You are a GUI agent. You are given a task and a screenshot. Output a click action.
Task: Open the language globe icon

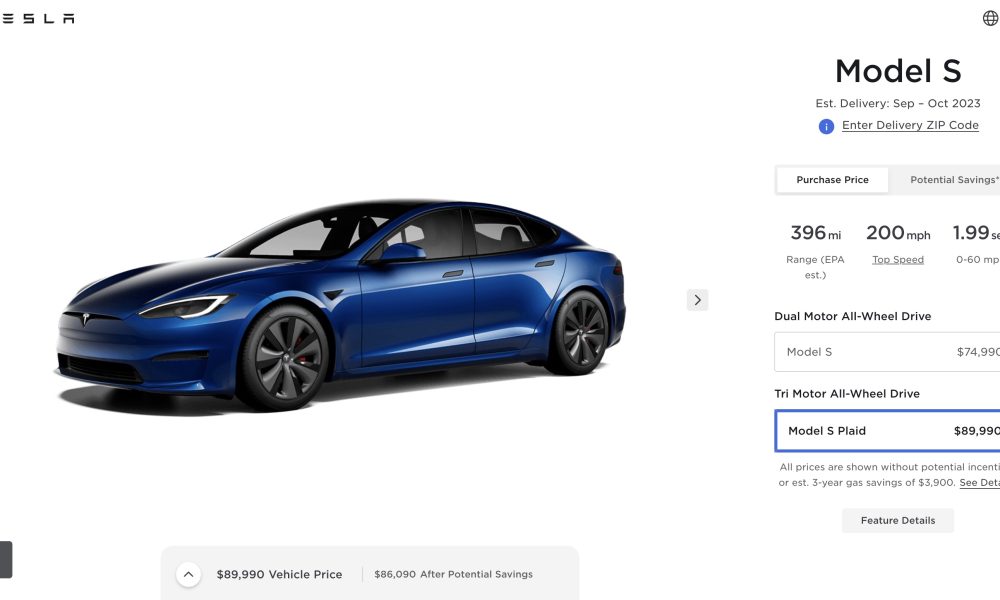point(990,18)
